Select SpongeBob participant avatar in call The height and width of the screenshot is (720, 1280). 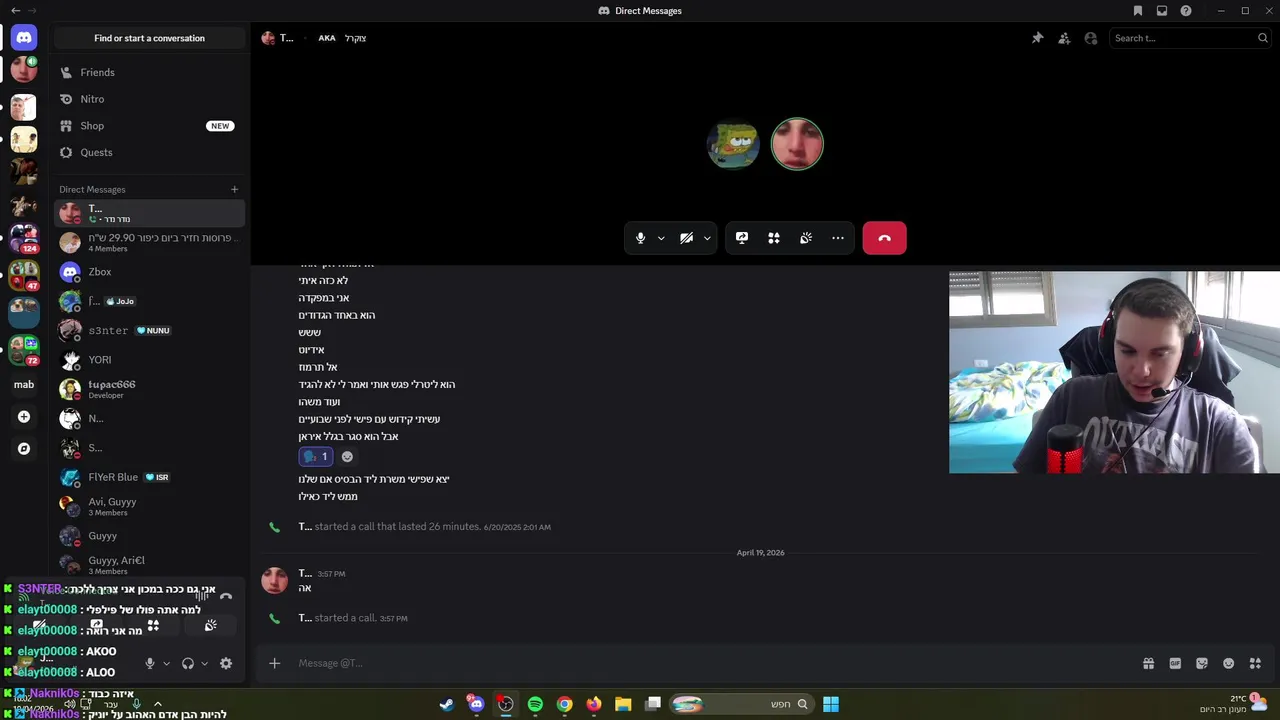click(x=733, y=145)
